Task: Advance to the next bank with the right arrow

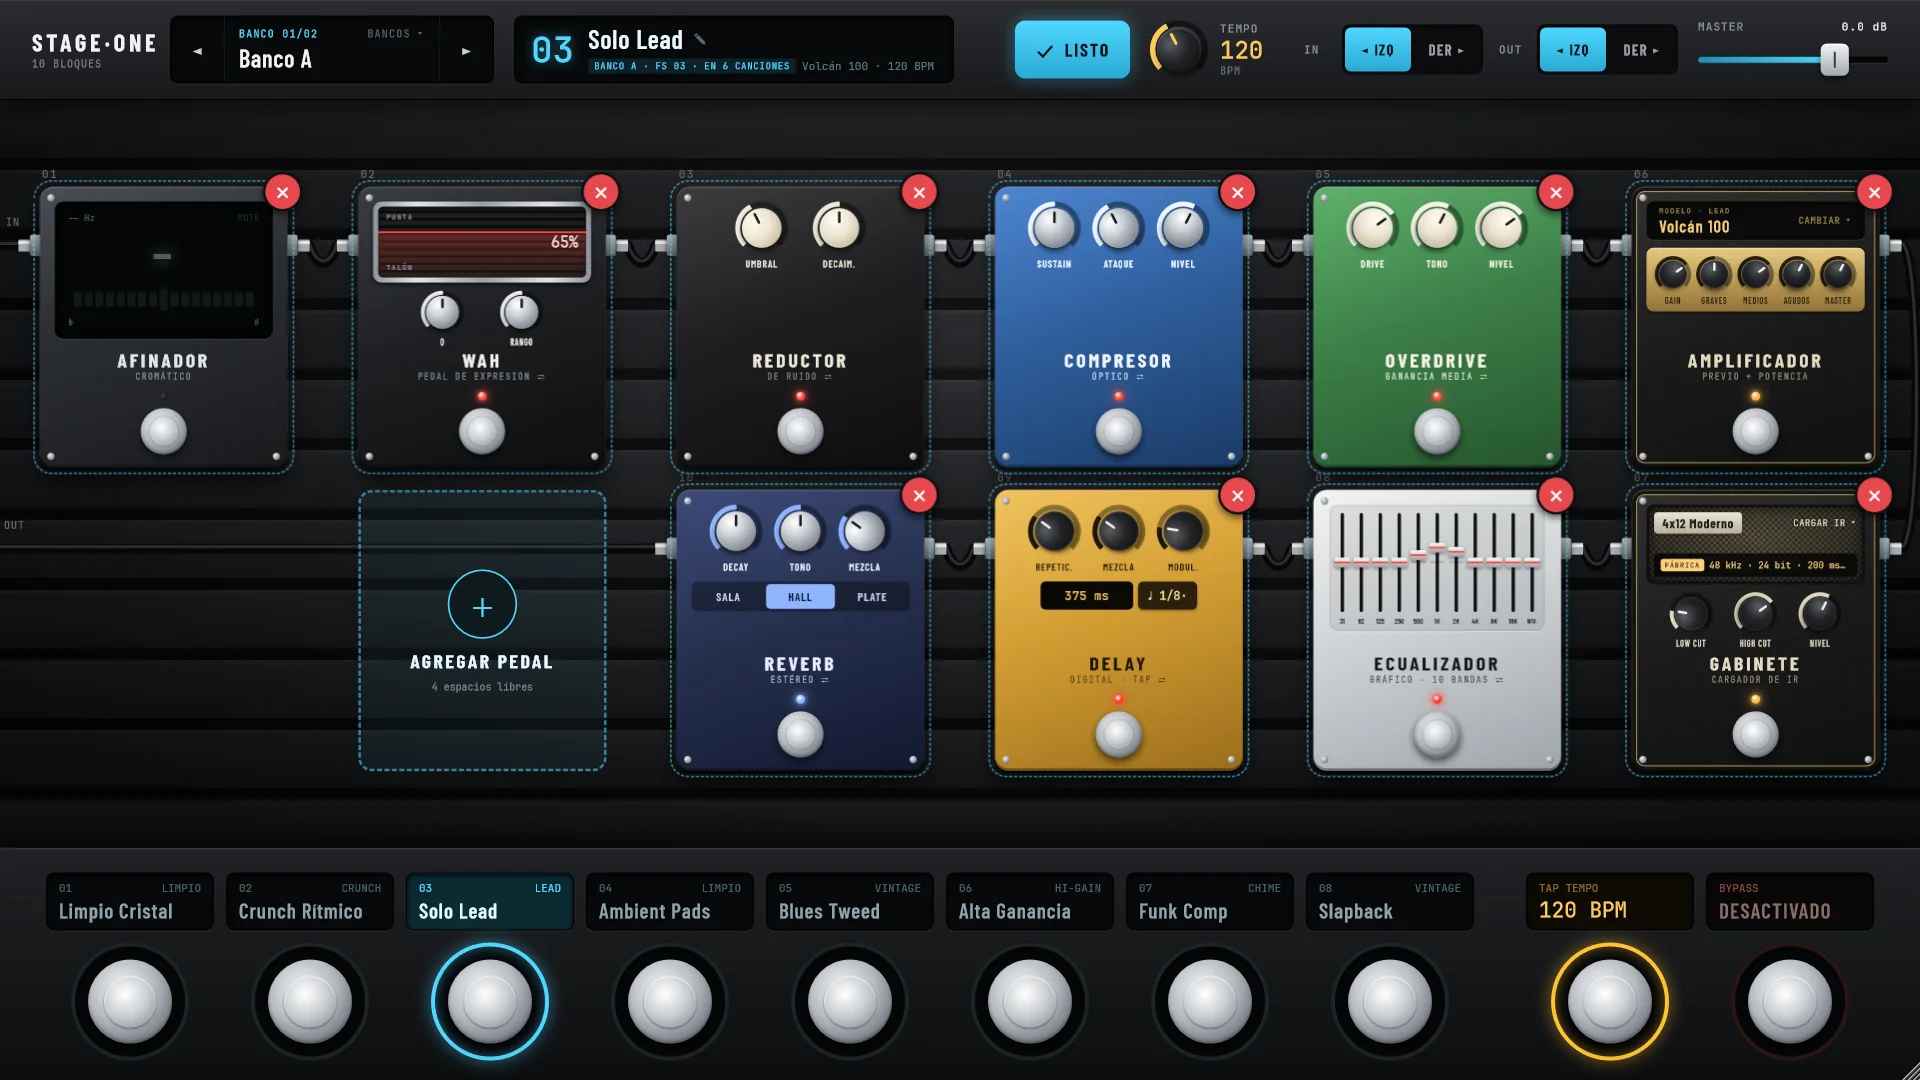Action: click(466, 50)
